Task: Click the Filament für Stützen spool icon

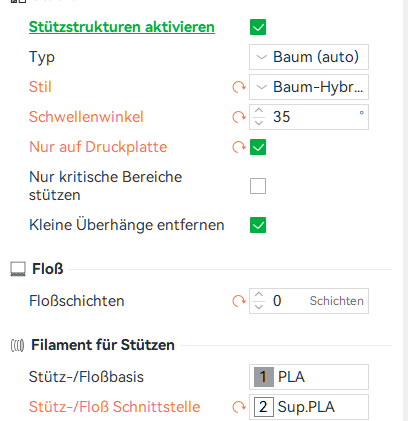Action: [x=17, y=345]
